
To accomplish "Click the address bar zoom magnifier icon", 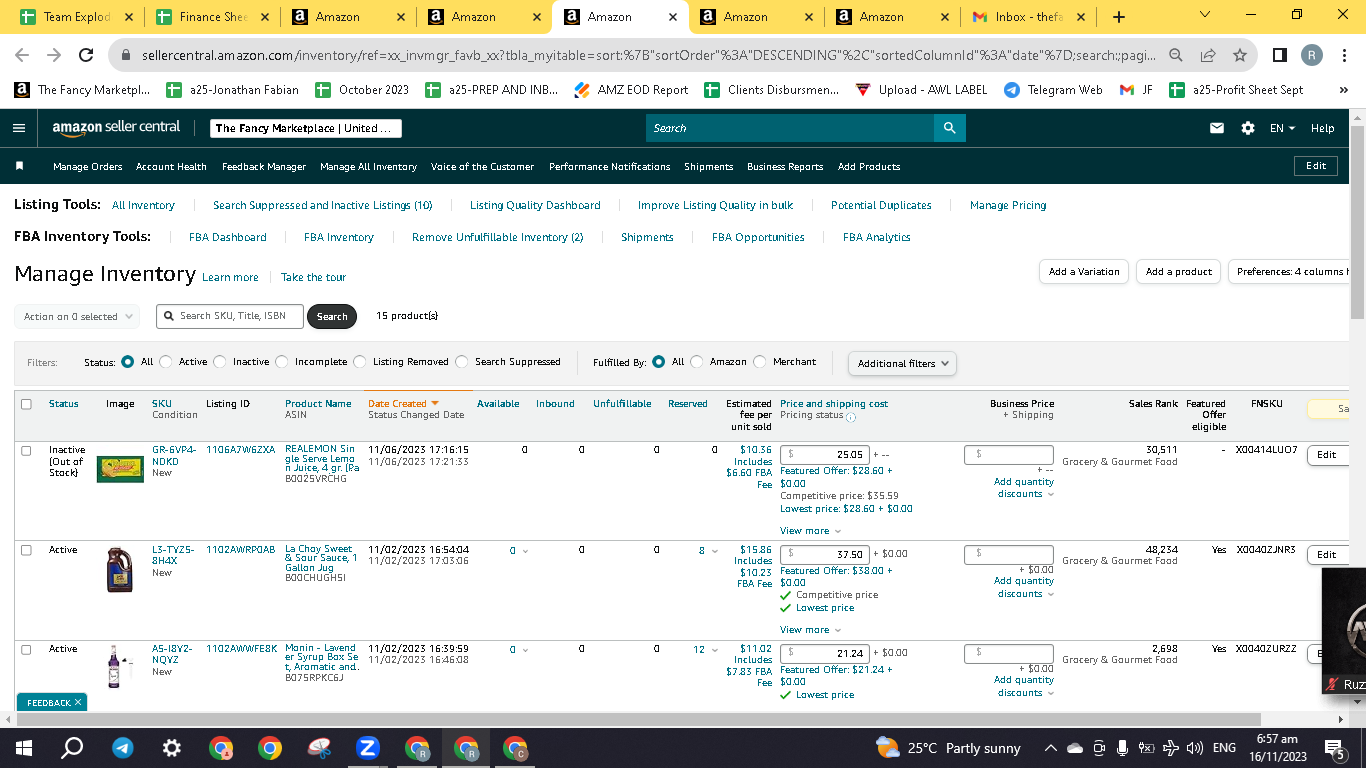I will tap(1177, 55).
